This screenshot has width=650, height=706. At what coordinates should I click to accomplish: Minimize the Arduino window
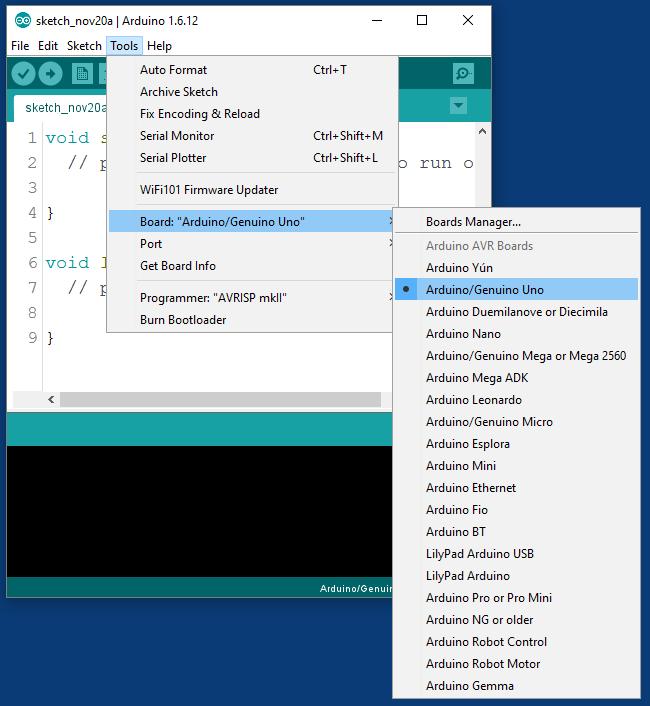[x=377, y=20]
